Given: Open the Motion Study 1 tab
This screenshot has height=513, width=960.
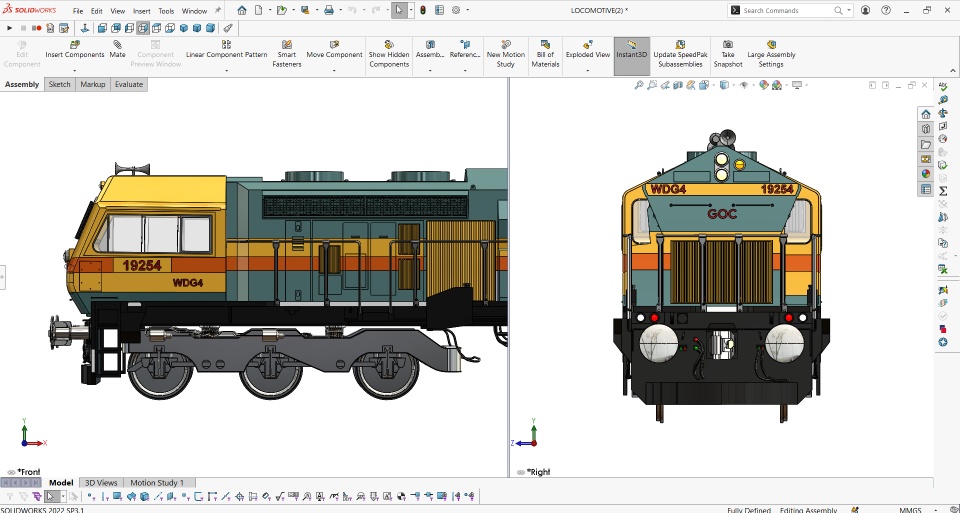Looking at the screenshot, I should point(157,483).
